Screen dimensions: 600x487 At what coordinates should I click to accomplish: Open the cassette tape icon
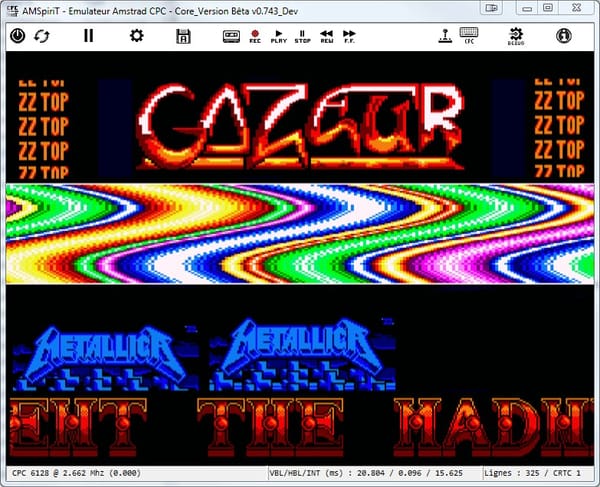click(x=232, y=36)
